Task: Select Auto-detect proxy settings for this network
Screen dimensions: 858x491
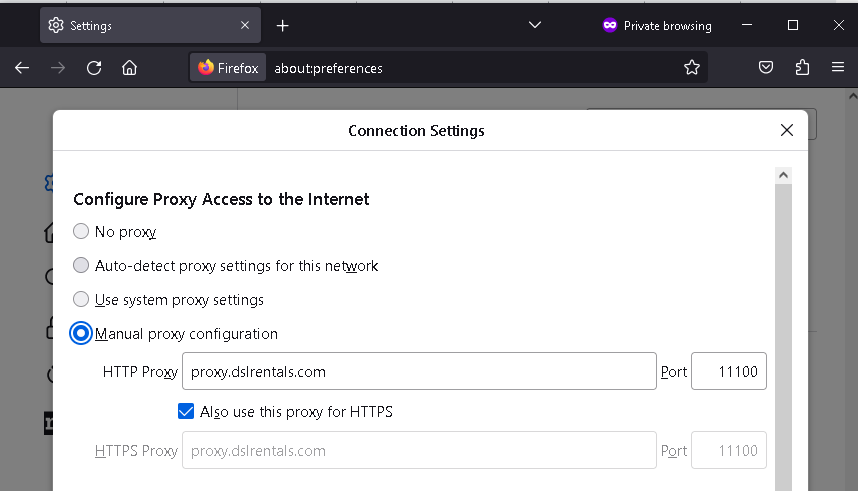Action: click(x=81, y=265)
